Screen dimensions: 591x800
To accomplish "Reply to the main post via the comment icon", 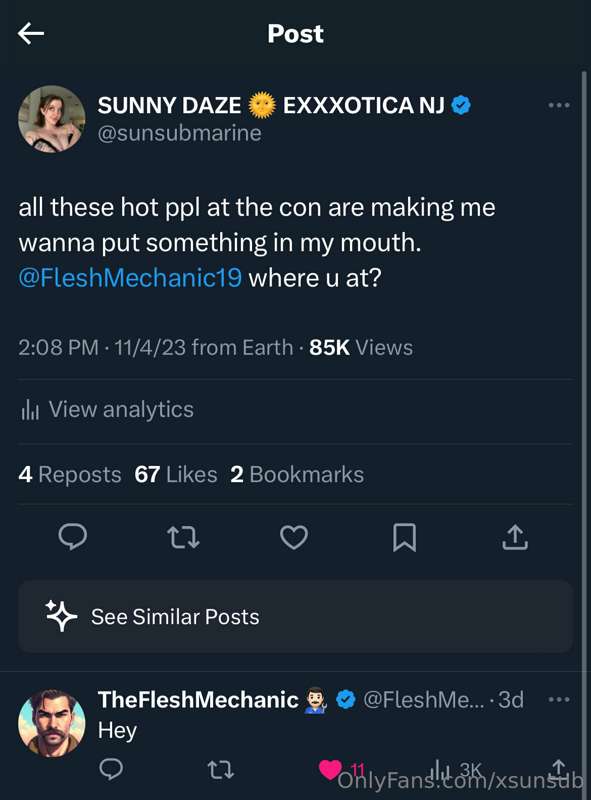I will click(x=73, y=537).
